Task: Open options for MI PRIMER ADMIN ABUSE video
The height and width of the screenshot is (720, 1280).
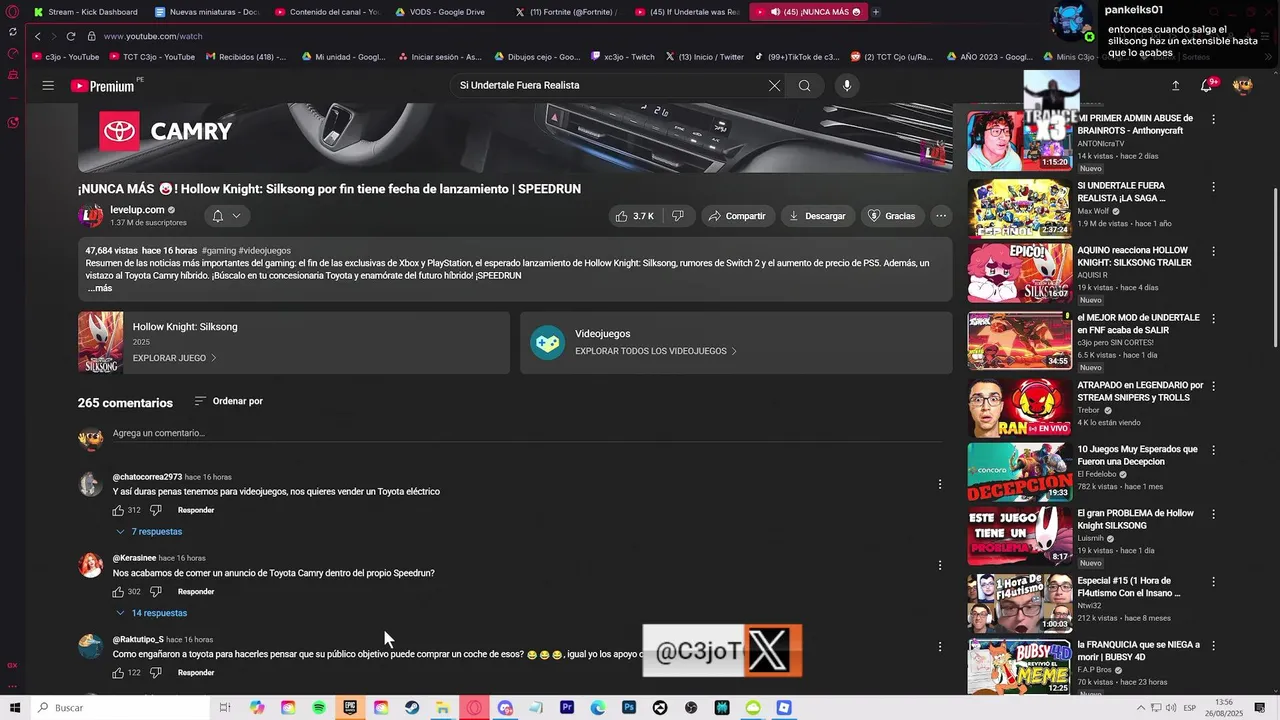Action: click(1213, 119)
